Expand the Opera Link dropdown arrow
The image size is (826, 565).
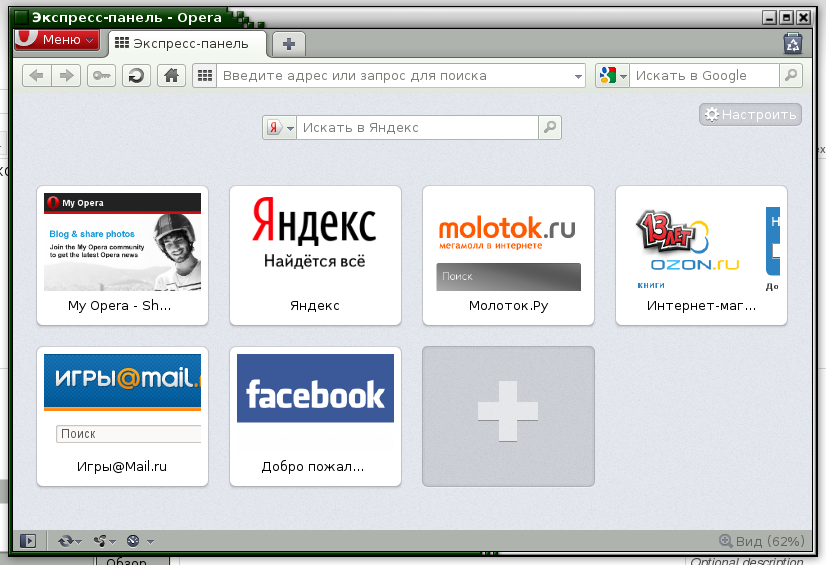[x=78, y=542]
